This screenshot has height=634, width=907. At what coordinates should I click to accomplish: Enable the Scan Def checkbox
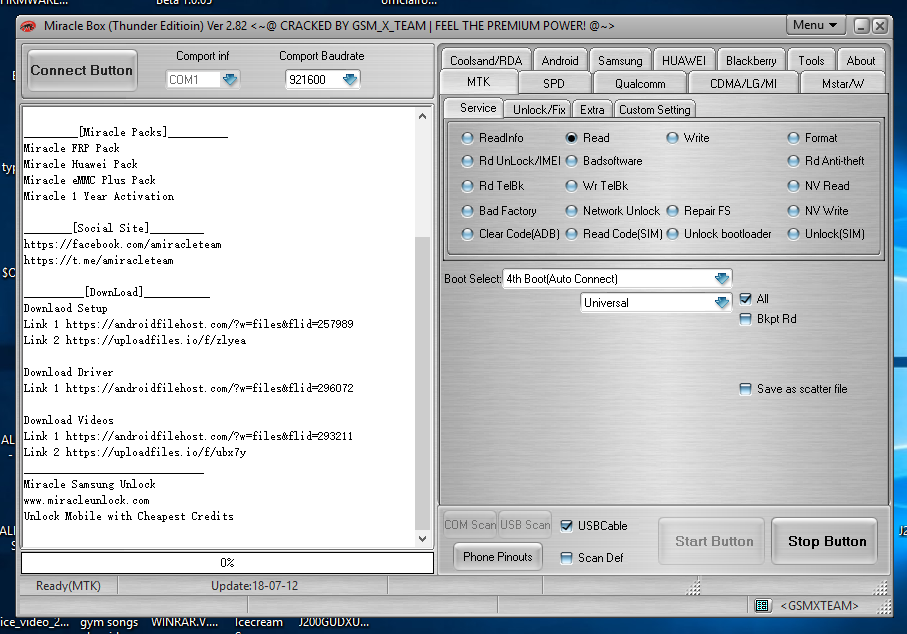pos(566,558)
